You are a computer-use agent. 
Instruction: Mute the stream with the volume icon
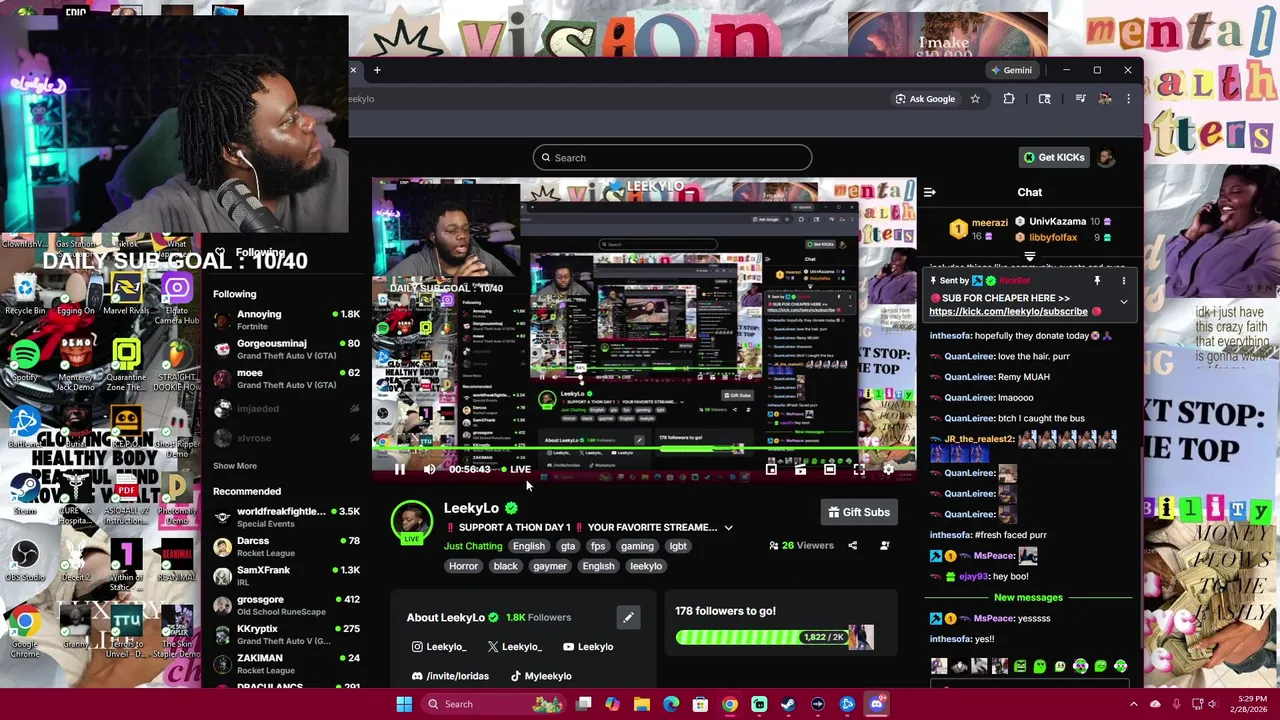(x=429, y=469)
